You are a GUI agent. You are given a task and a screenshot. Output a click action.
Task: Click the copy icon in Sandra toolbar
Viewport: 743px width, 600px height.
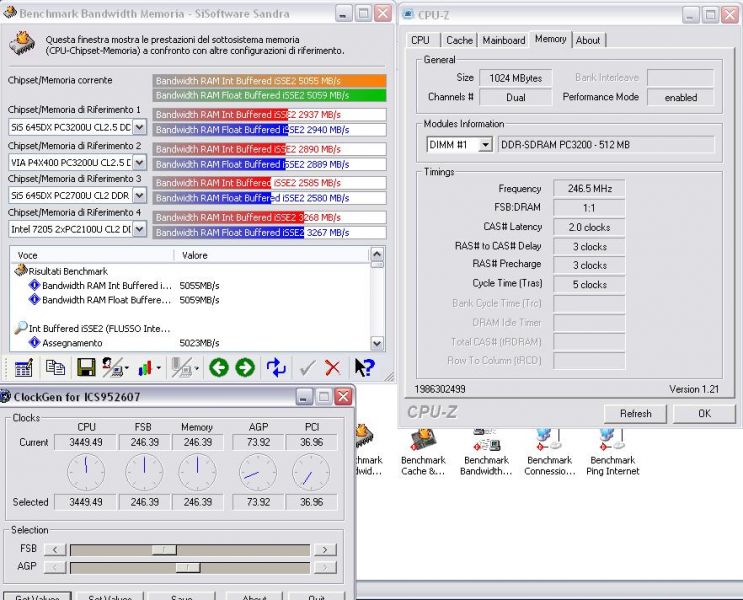click(55, 367)
